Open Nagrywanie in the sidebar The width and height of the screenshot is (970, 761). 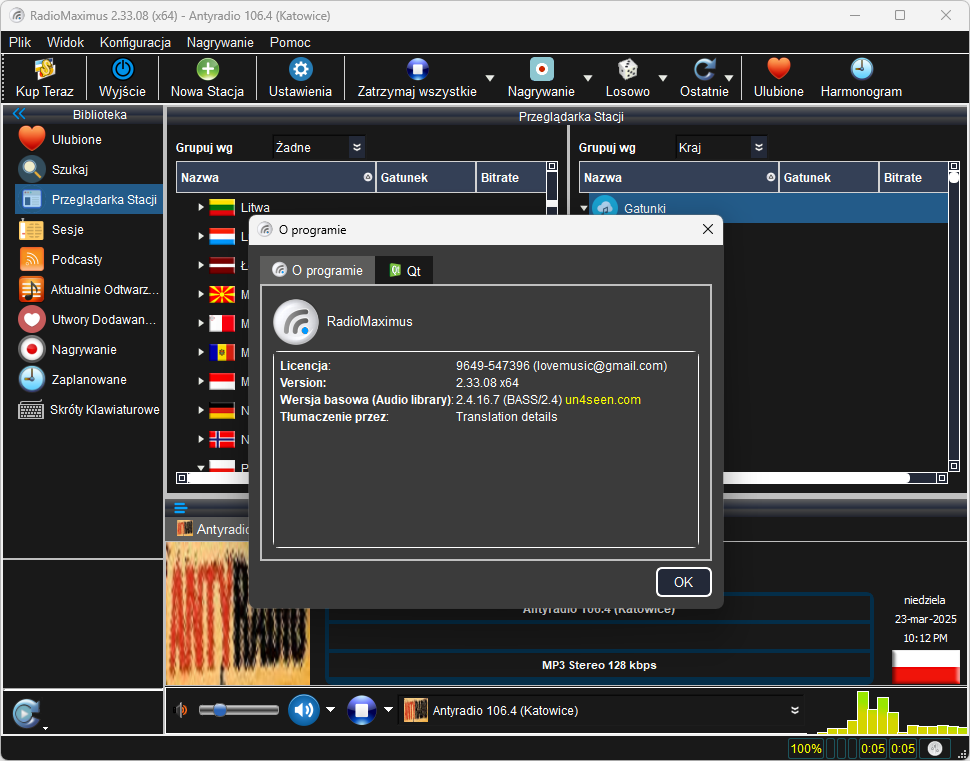click(x=90, y=350)
